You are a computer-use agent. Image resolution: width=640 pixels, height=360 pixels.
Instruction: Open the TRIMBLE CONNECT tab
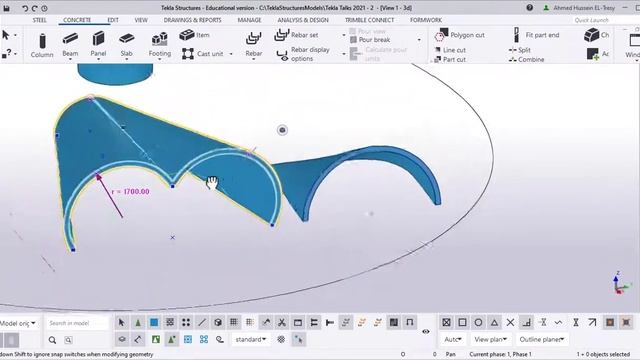369,20
